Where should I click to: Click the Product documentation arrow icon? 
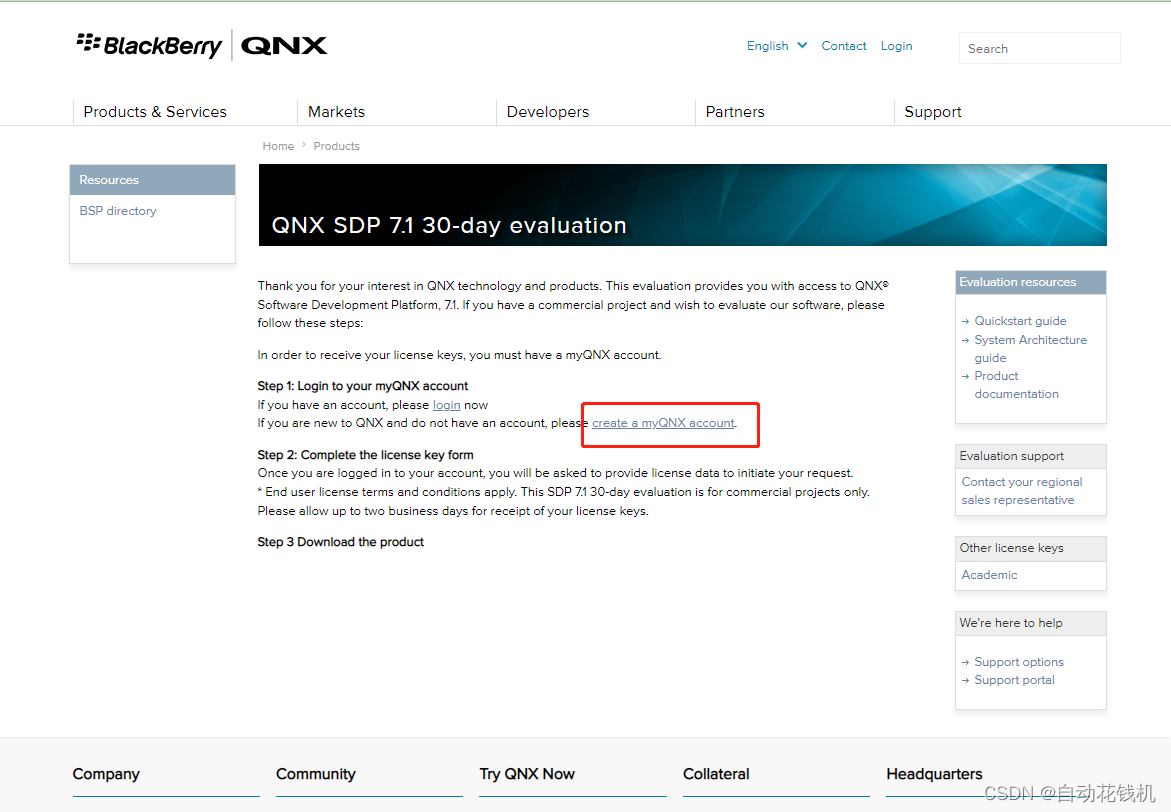pyautogui.click(x=964, y=376)
